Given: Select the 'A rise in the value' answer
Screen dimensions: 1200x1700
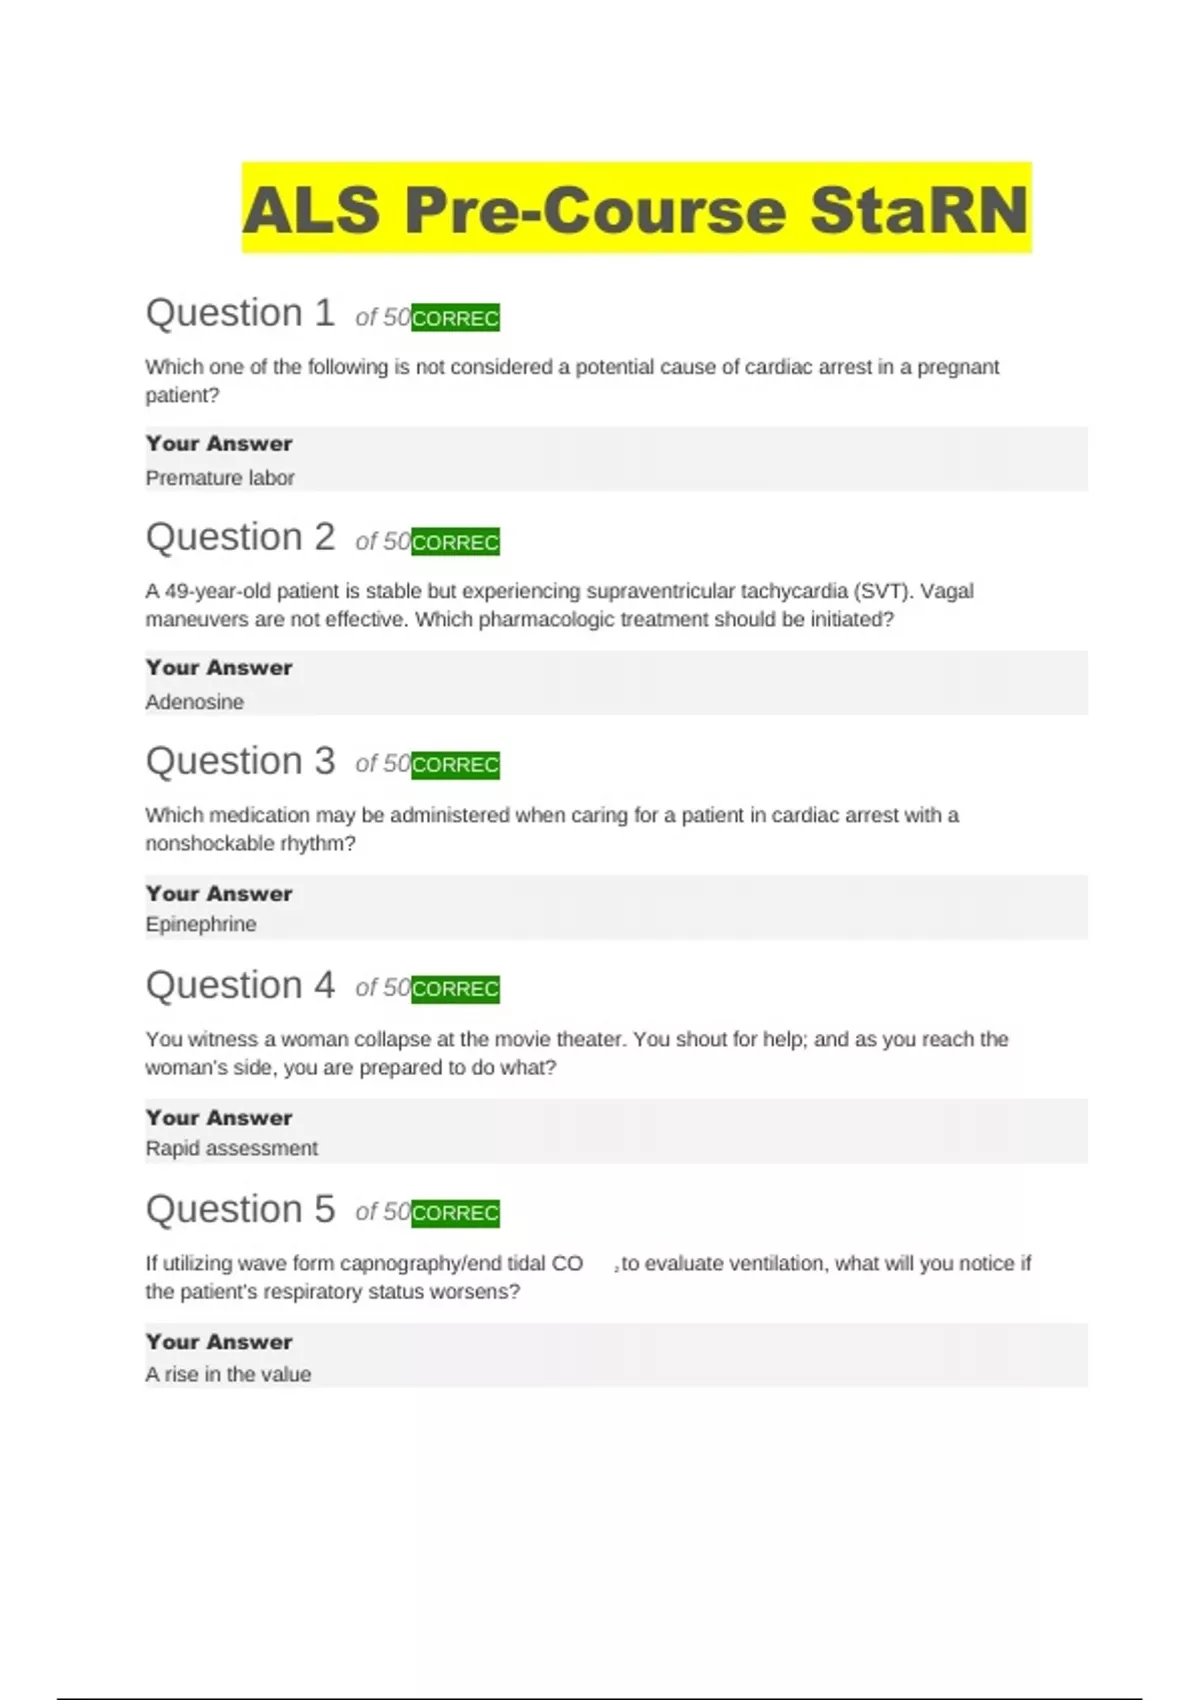Looking at the screenshot, I should pos(228,1374).
